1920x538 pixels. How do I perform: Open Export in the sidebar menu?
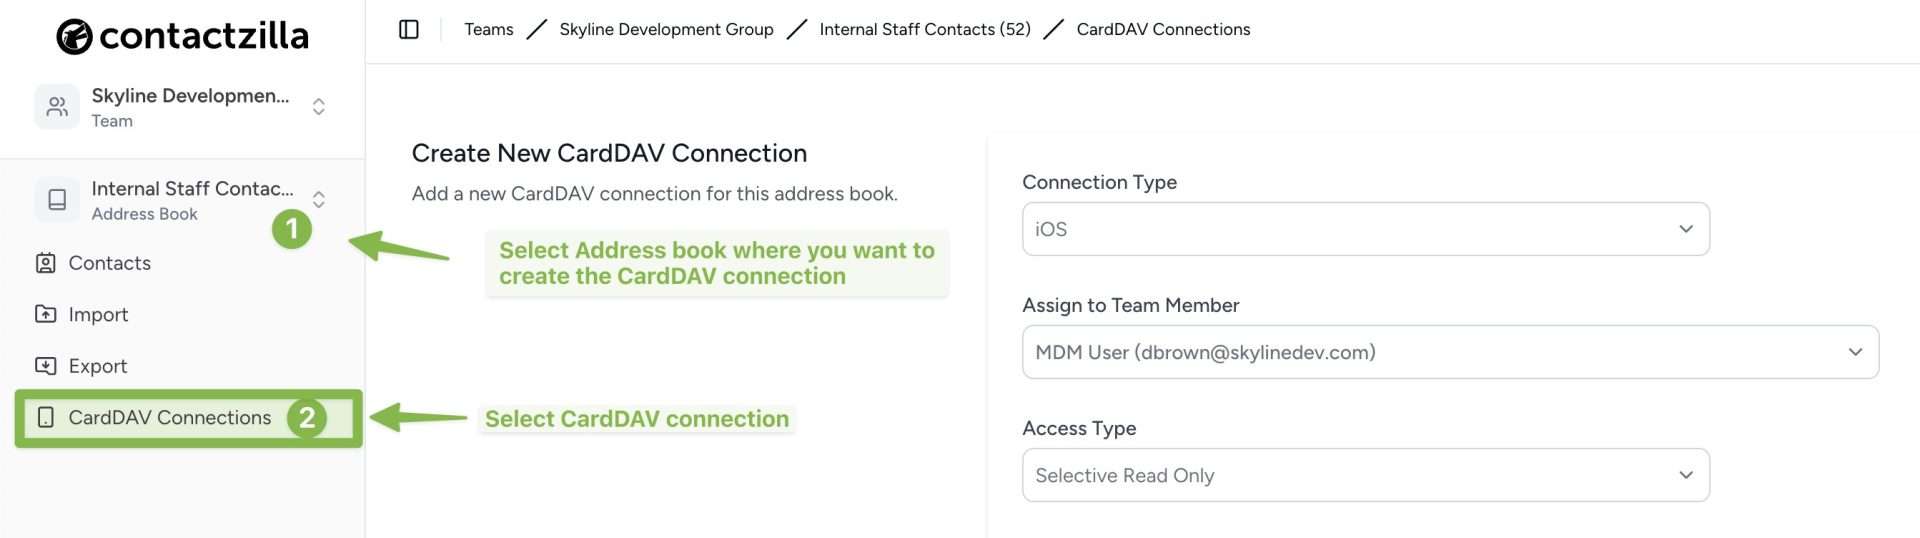pyautogui.click(x=98, y=366)
